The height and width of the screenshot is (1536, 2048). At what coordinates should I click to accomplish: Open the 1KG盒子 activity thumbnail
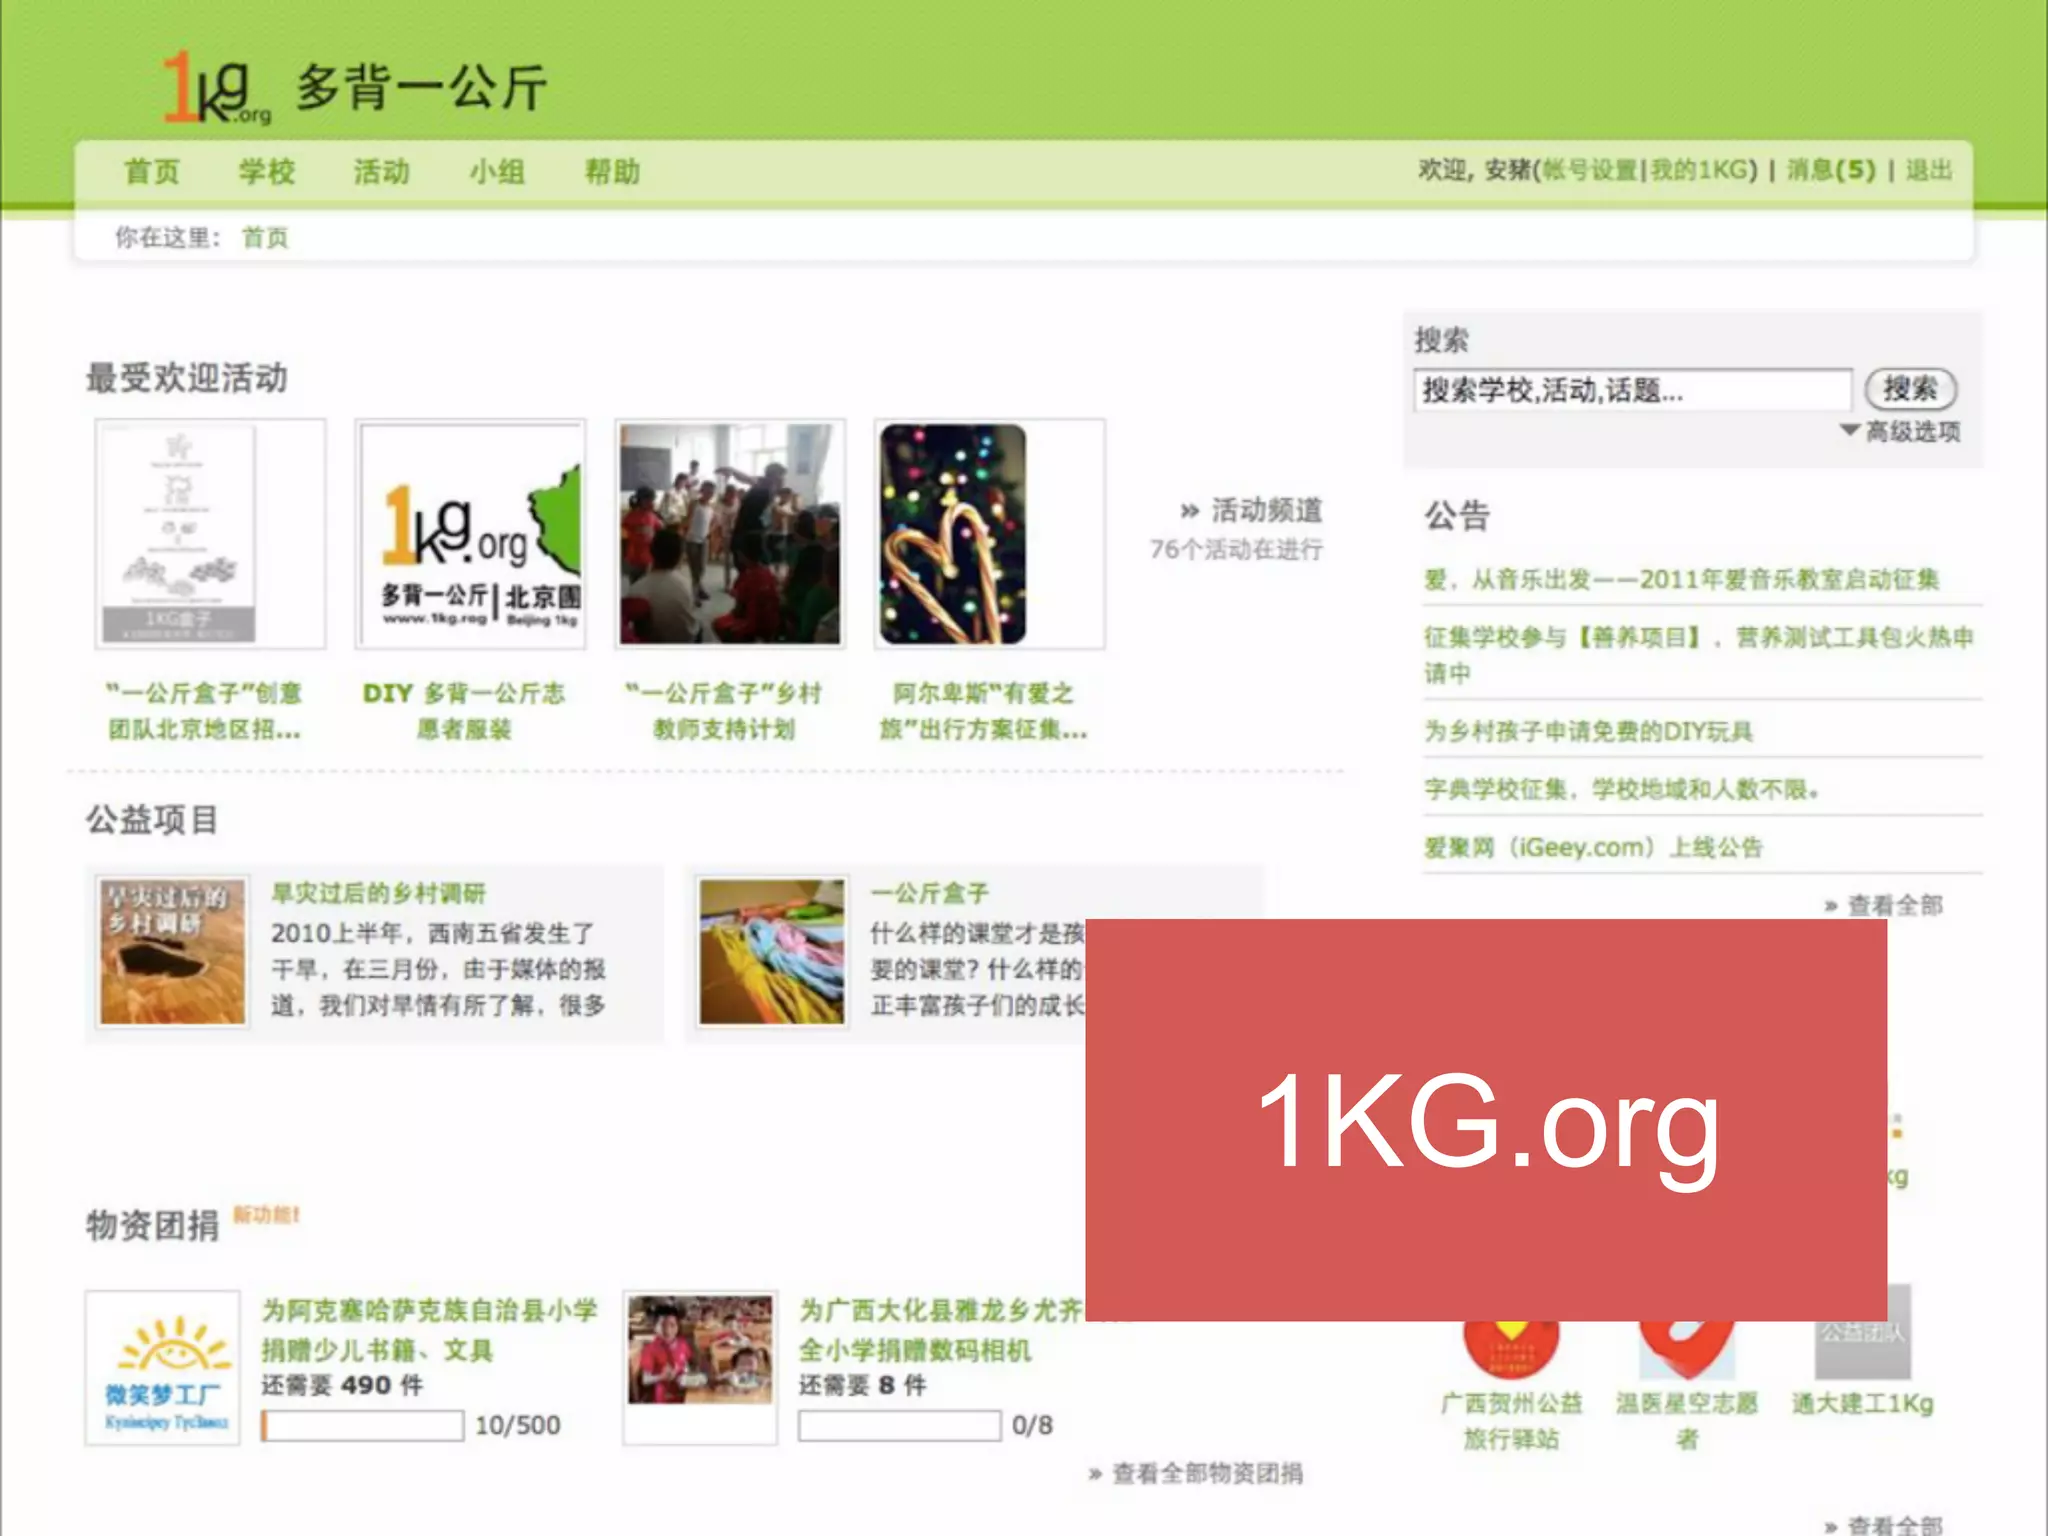point(210,534)
